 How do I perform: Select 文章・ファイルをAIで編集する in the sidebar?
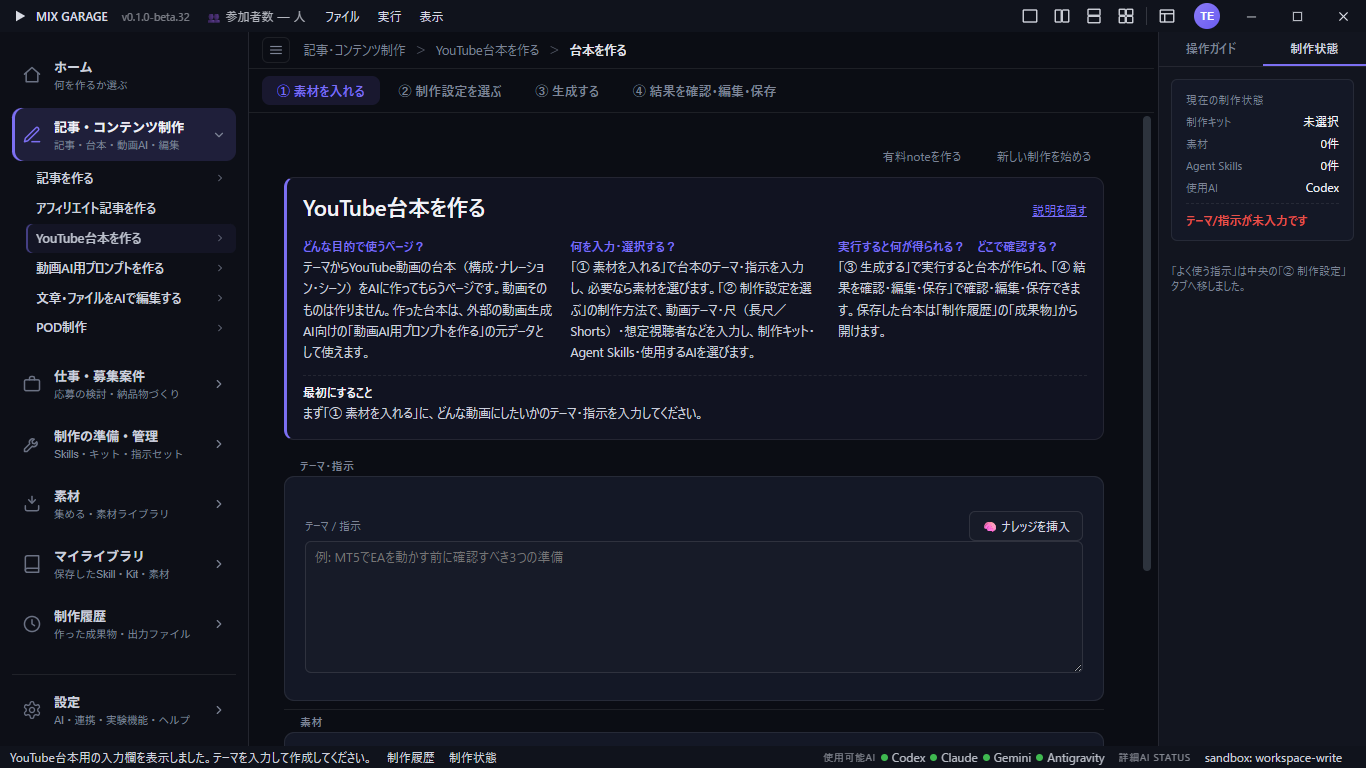coord(109,298)
